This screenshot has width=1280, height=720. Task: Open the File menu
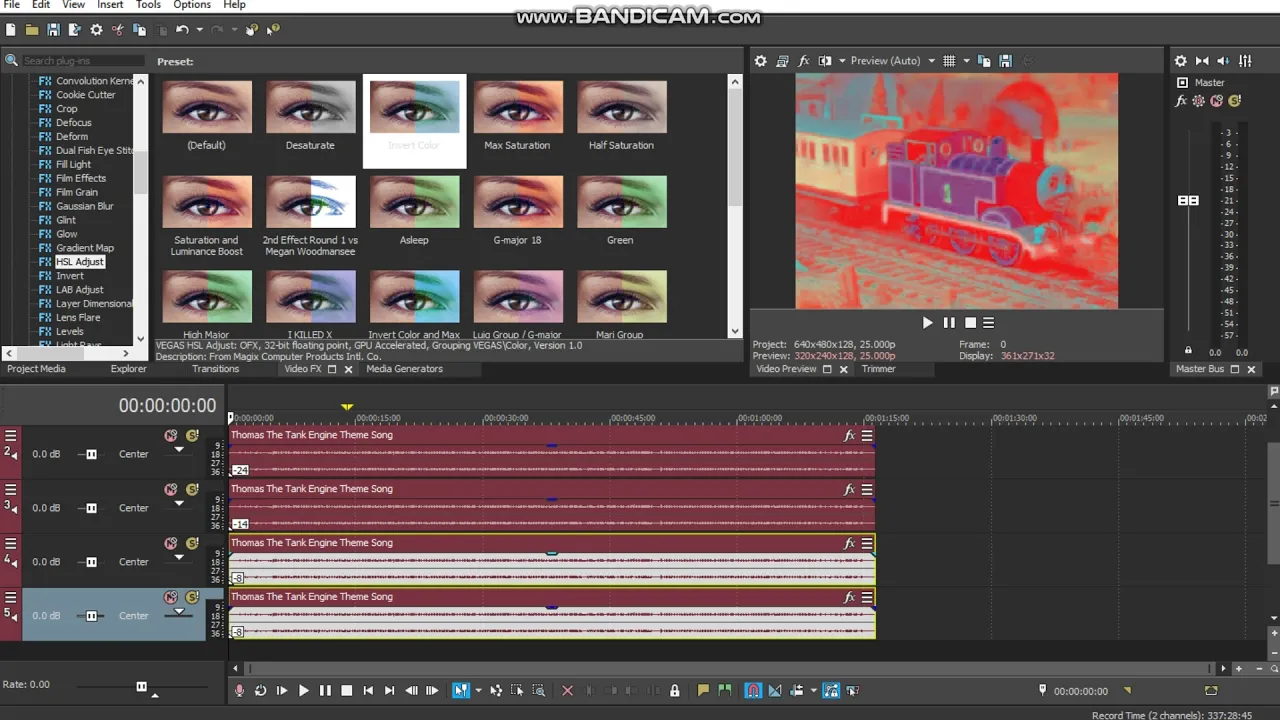pyautogui.click(x=12, y=5)
